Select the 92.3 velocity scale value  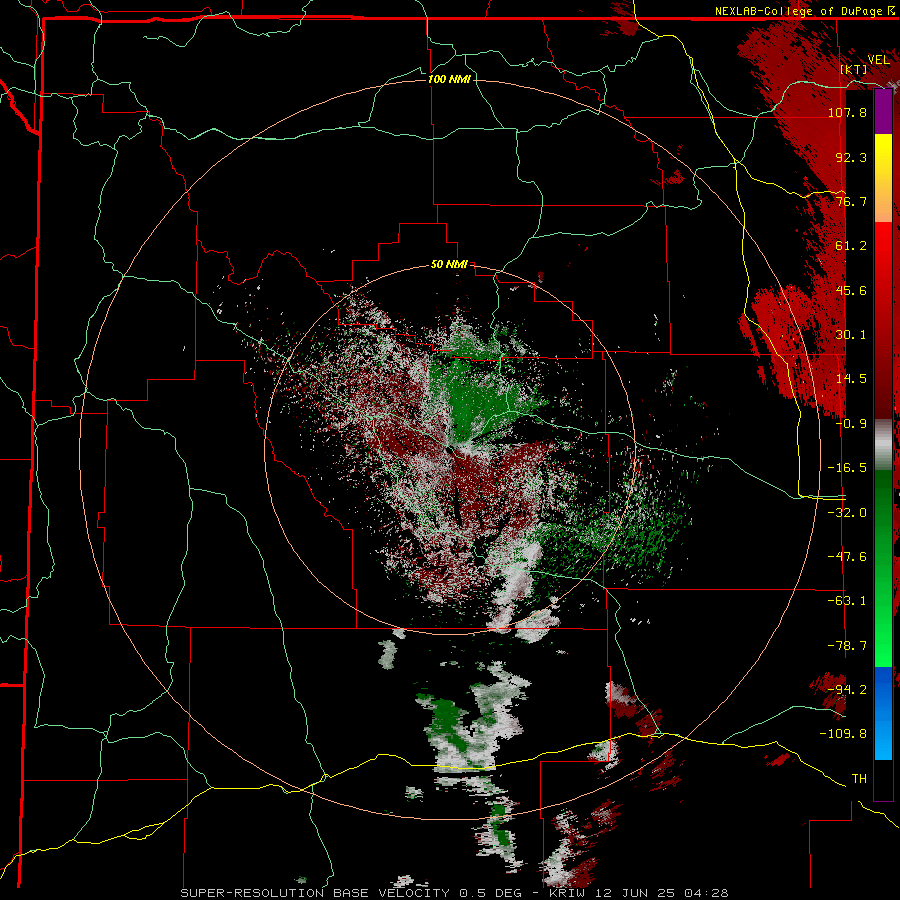pyautogui.click(x=851, y=157)
